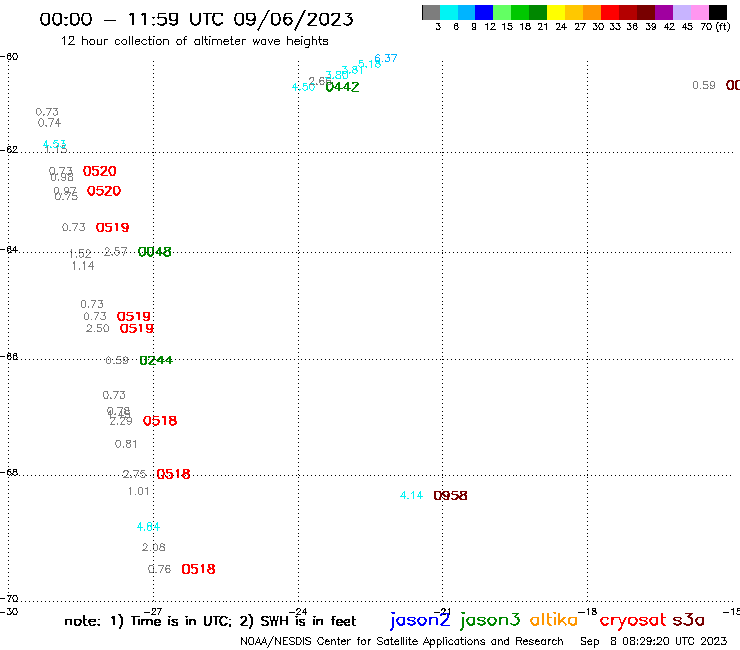Click the 'altika' satellite legend label
Image resolution: width=740 pixels, height=650 pixels.
coord(554,620)
